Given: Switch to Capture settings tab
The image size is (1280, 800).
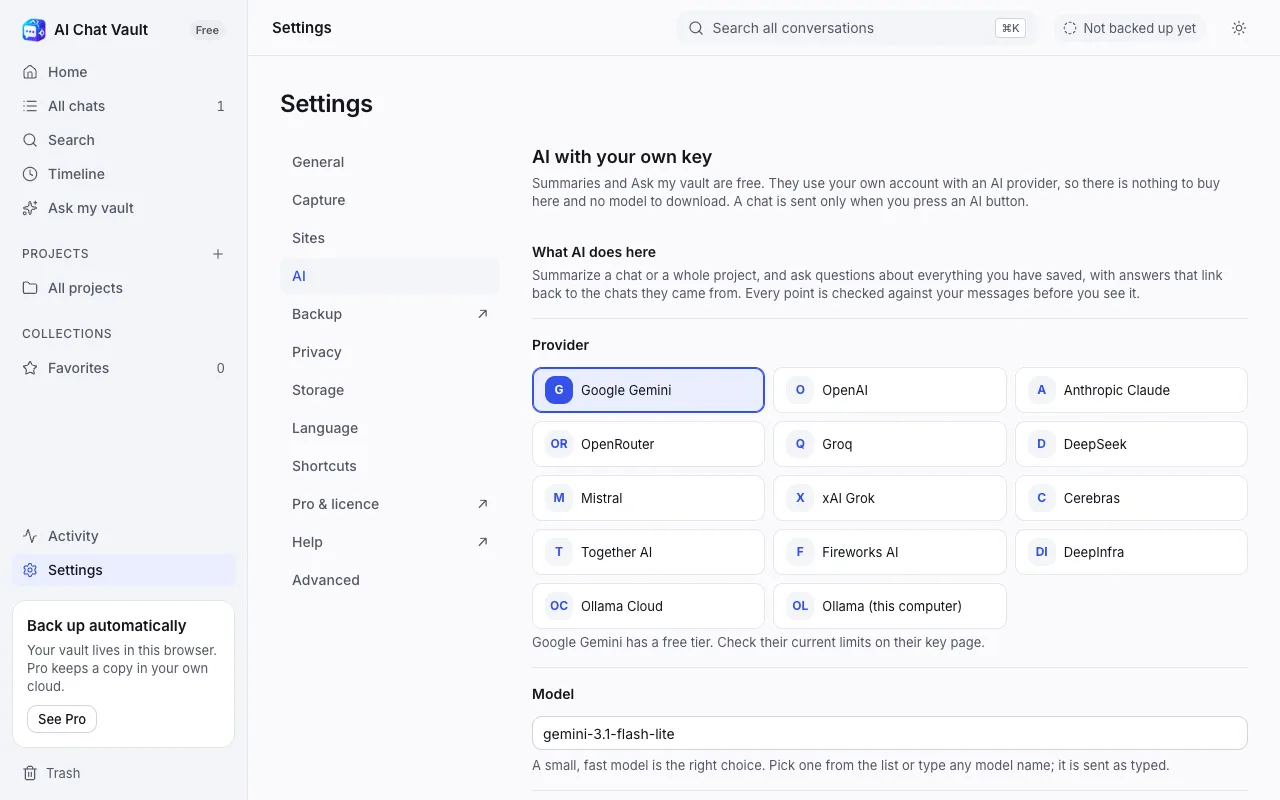Looking at the screenshot, I should click(390, 200).
